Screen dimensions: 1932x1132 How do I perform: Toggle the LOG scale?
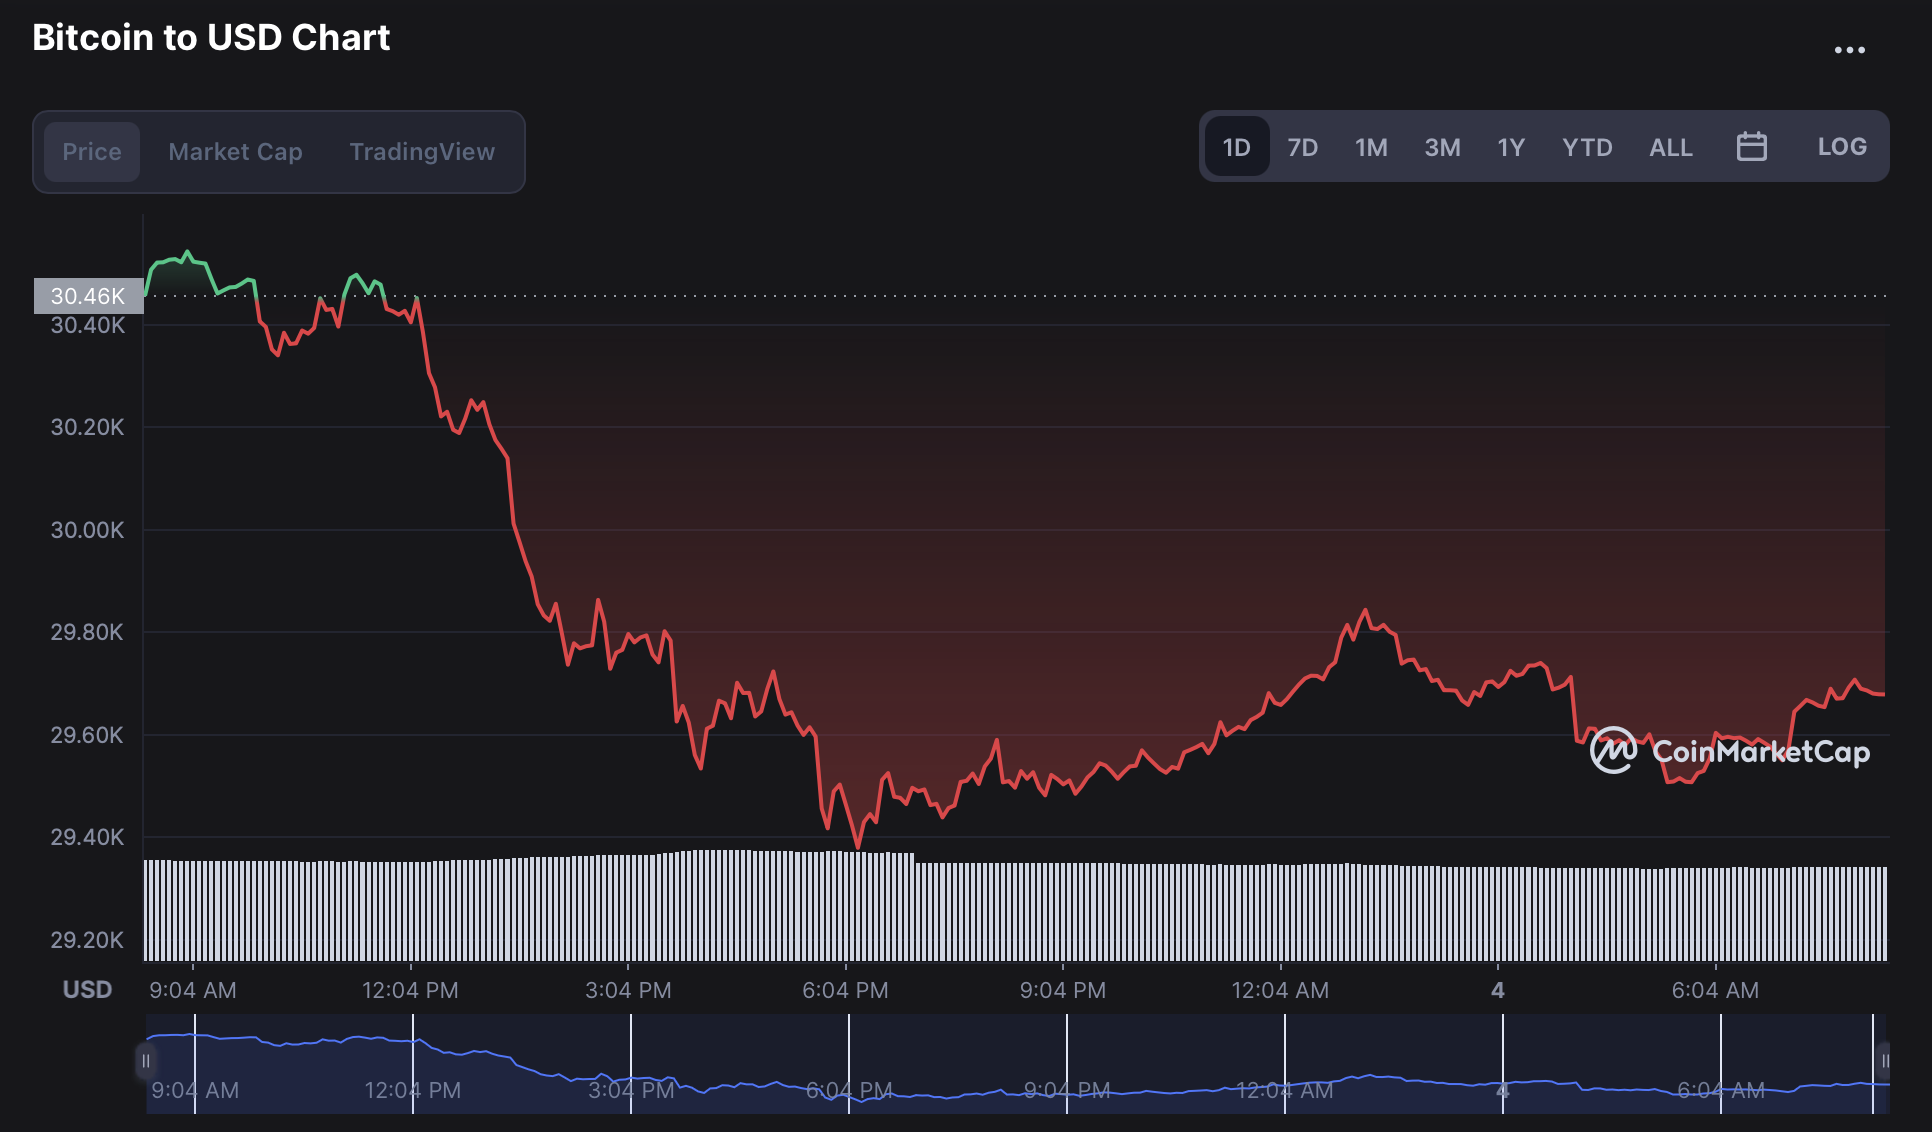point(1842,147)
